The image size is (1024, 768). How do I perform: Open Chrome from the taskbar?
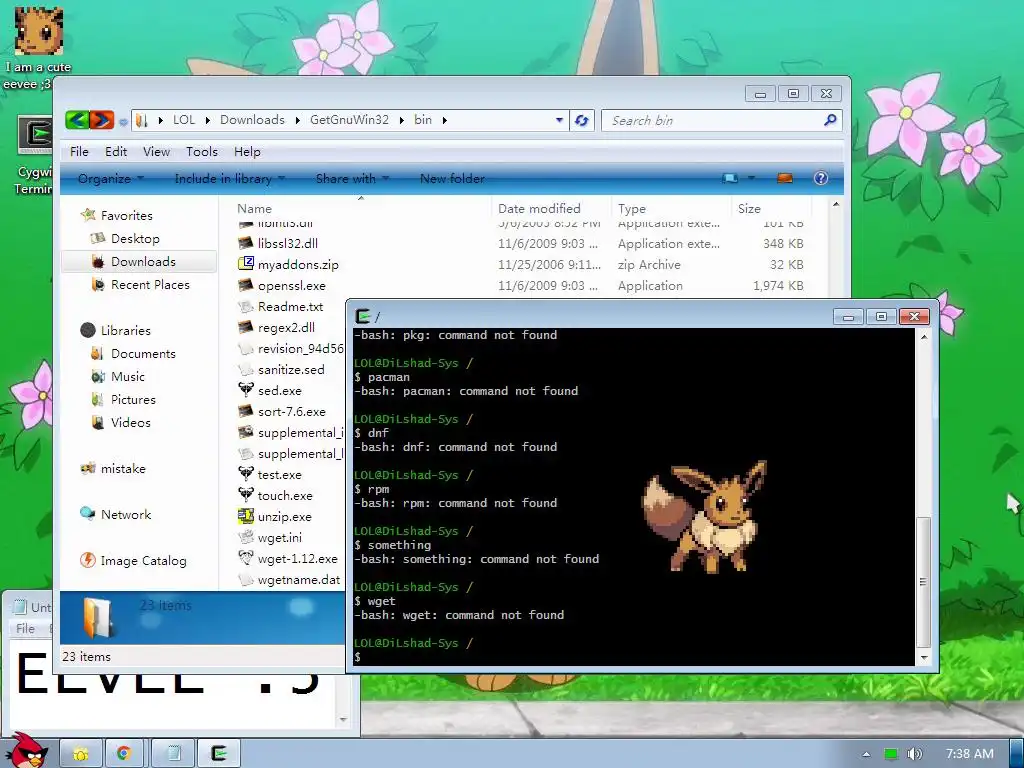pyautogui.click(x=124, y=754)
